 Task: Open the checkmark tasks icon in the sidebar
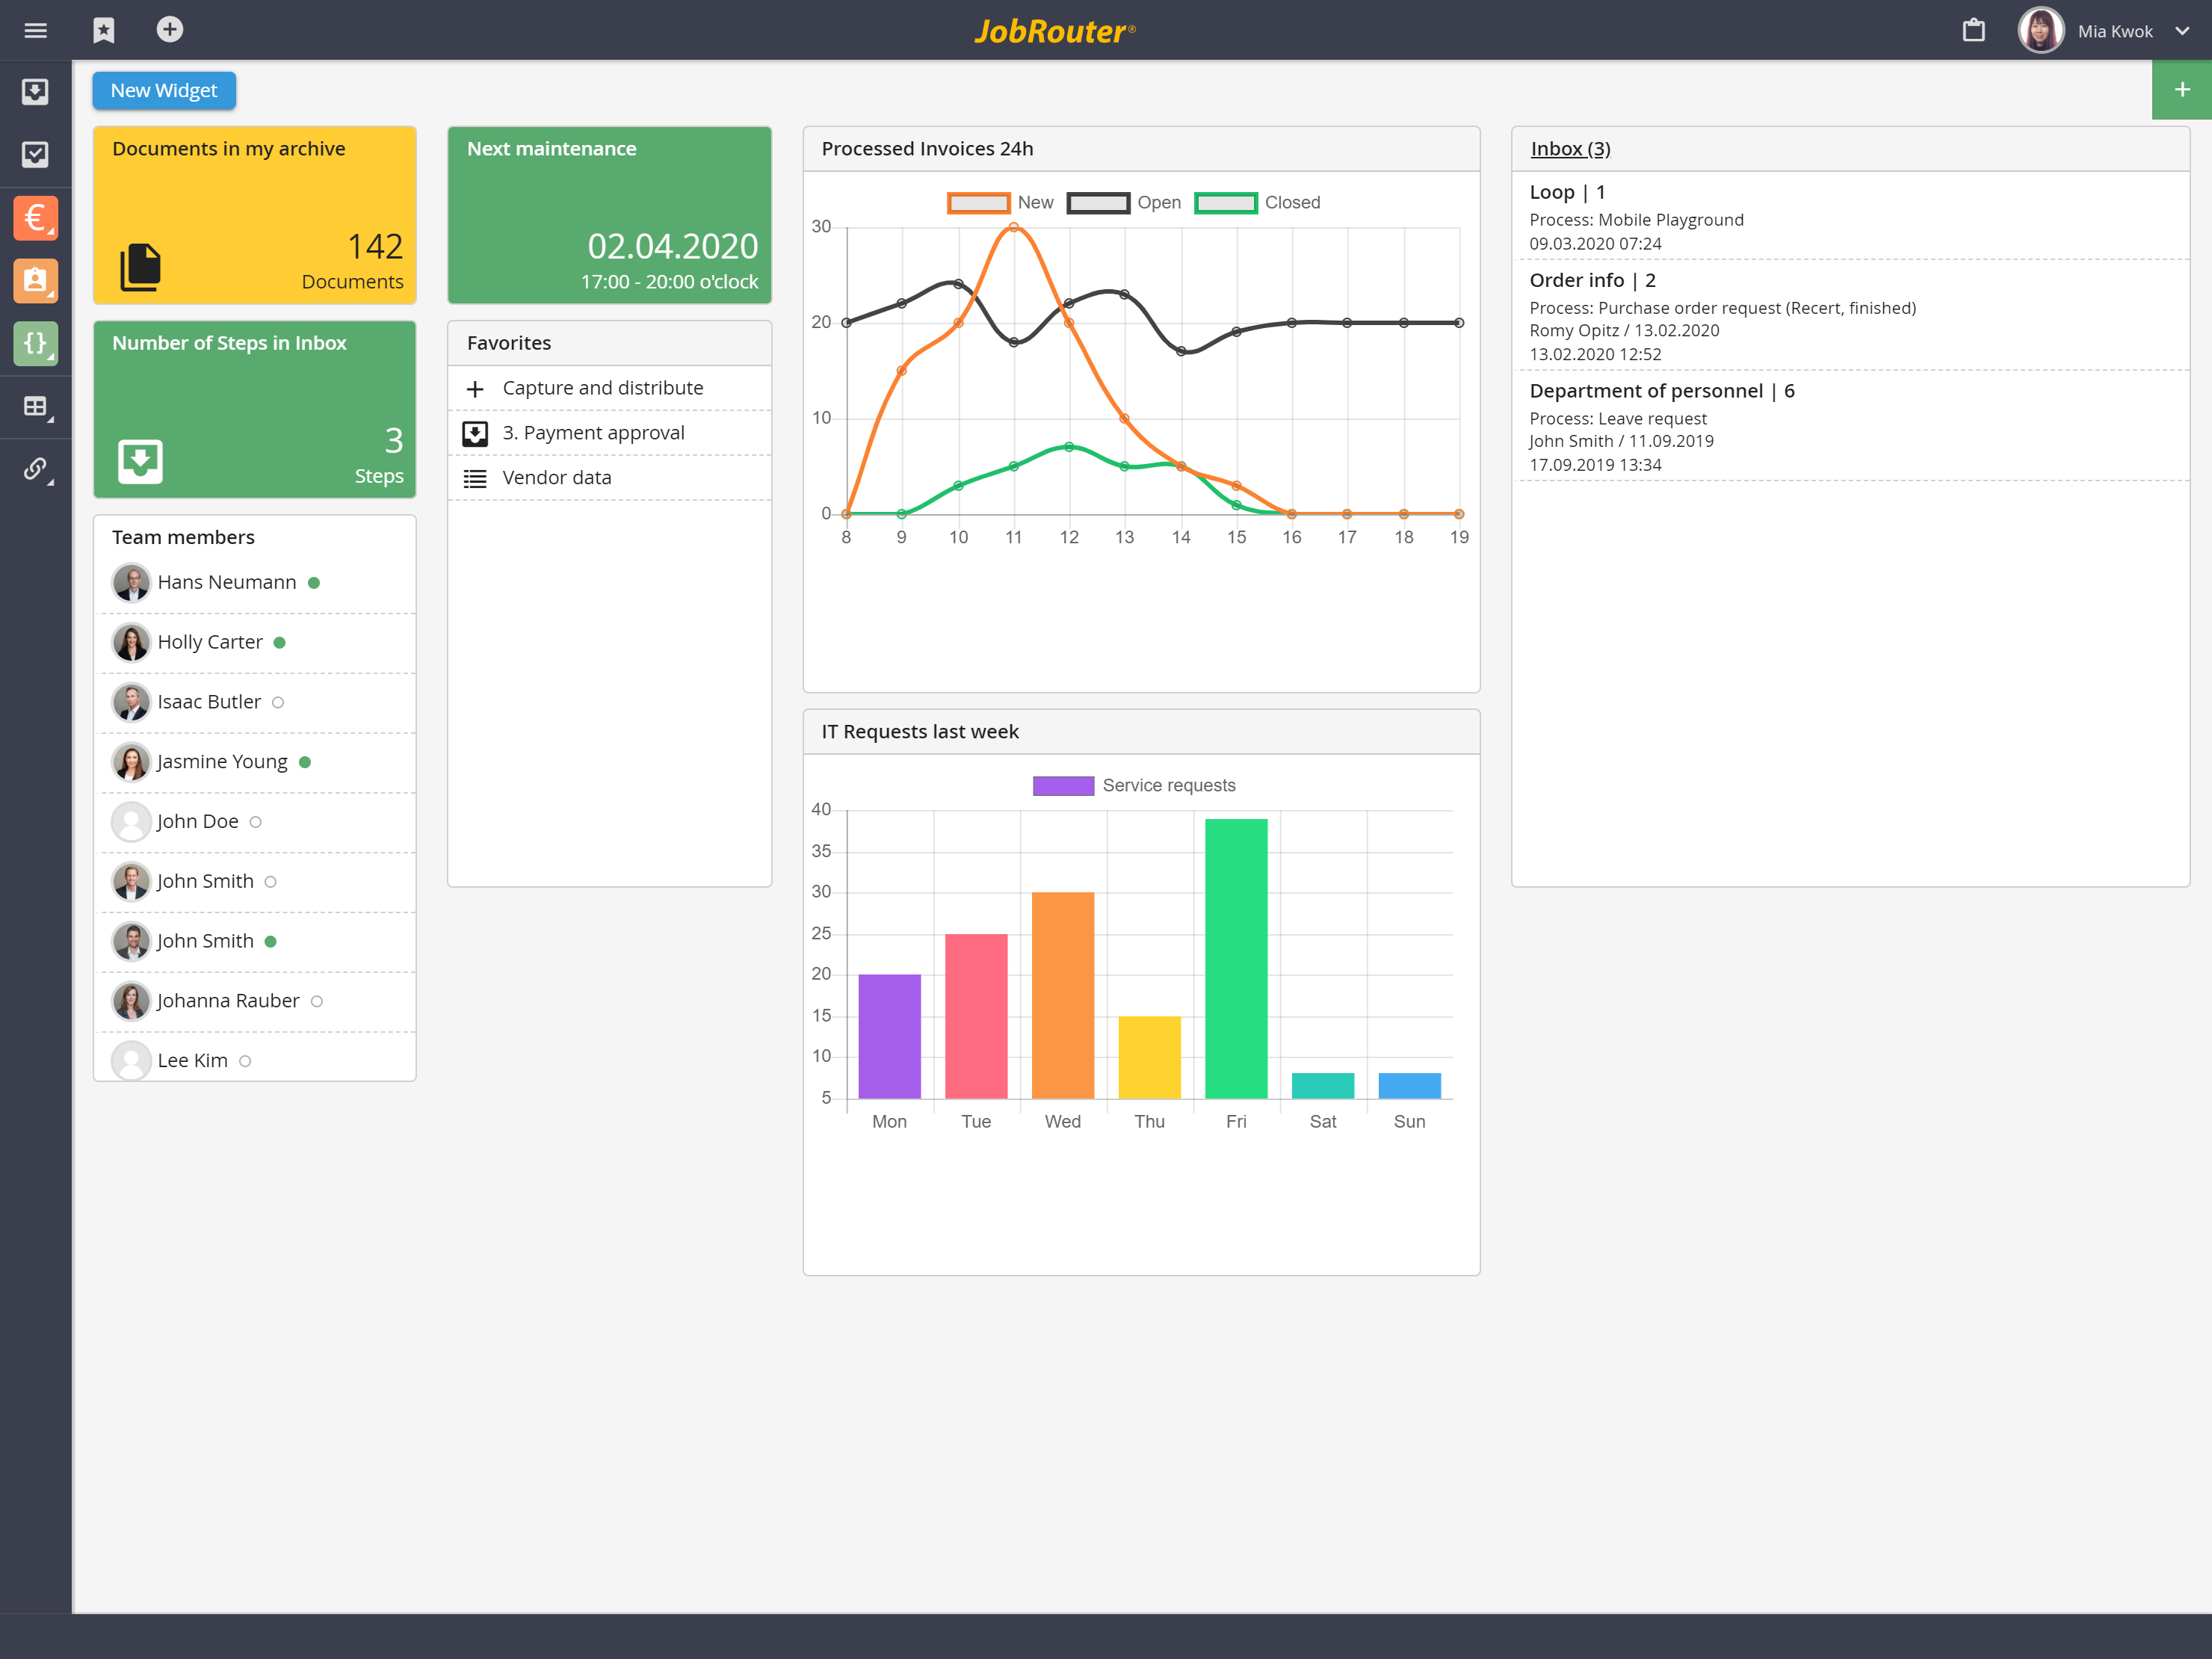pyautogui.click(x=35, y=154)
